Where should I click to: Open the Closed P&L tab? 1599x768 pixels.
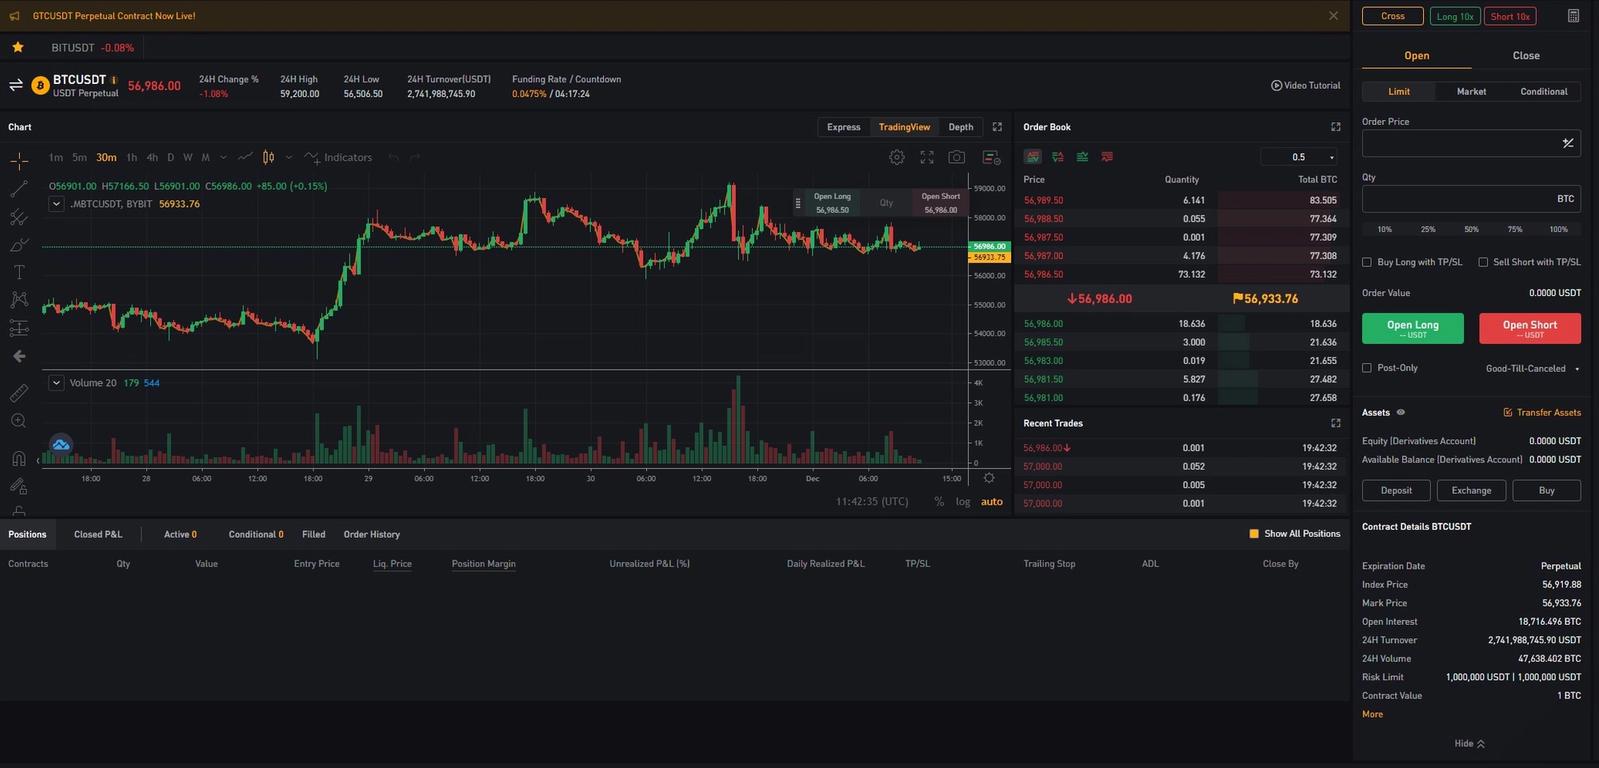point(98,534)
